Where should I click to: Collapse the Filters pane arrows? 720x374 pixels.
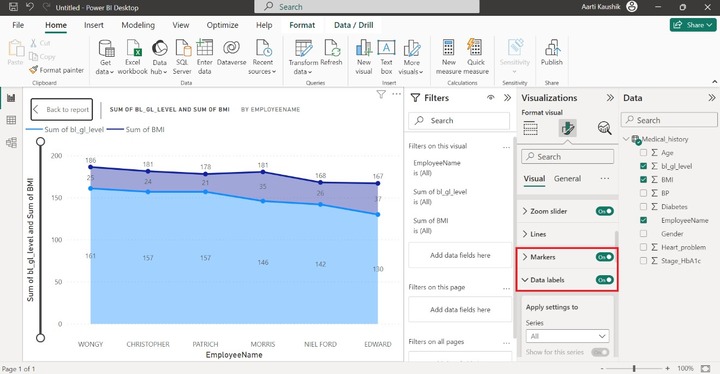point(507,97)
